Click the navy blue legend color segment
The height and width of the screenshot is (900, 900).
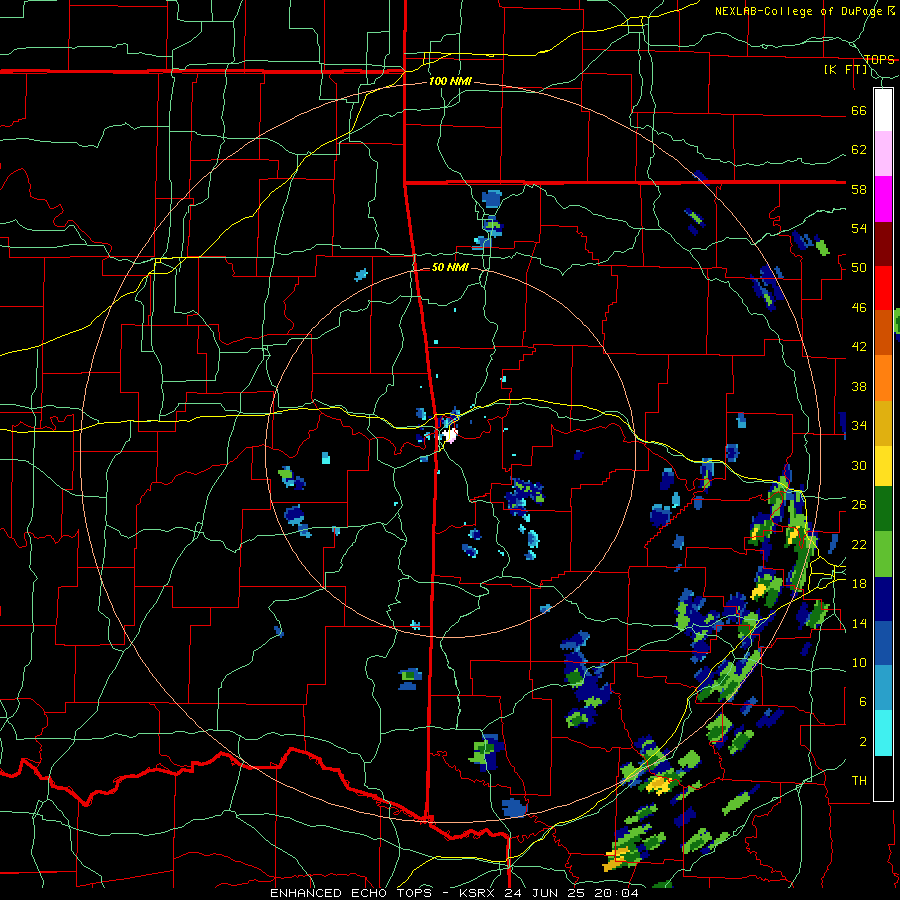tap(883, 599)
